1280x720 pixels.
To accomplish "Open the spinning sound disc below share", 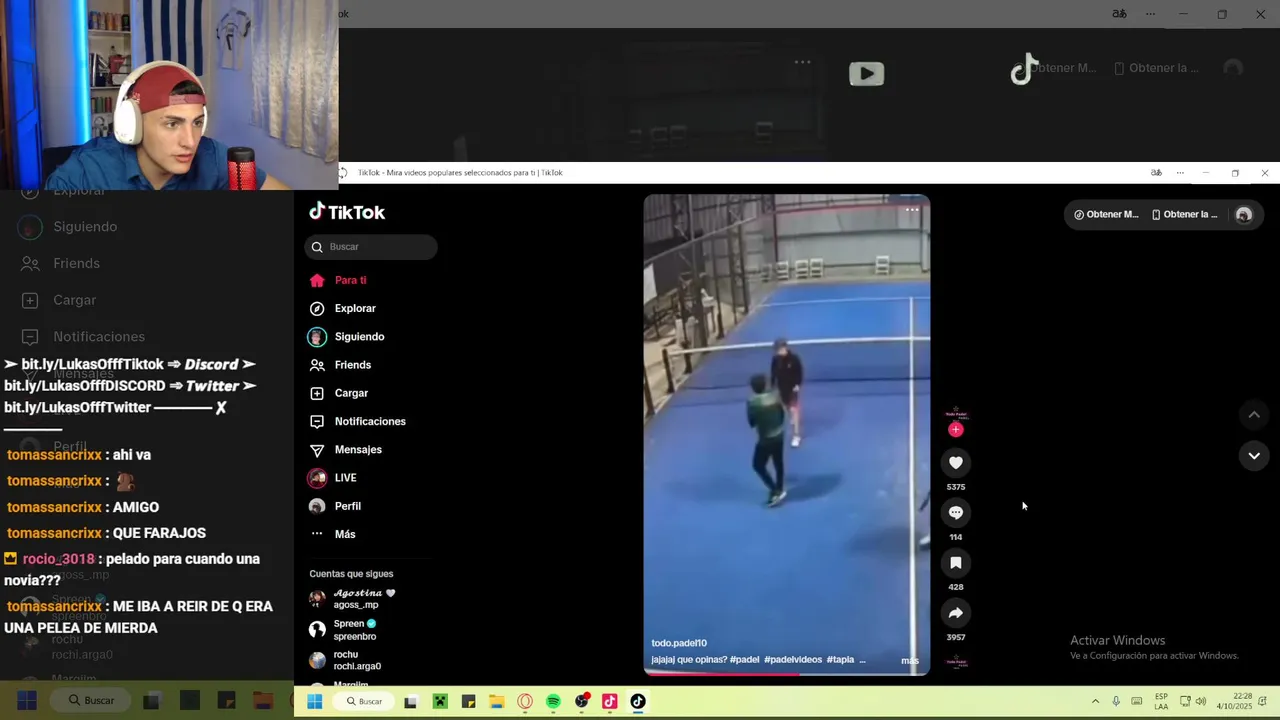I will pyautogui.click(x=956, y=661).
